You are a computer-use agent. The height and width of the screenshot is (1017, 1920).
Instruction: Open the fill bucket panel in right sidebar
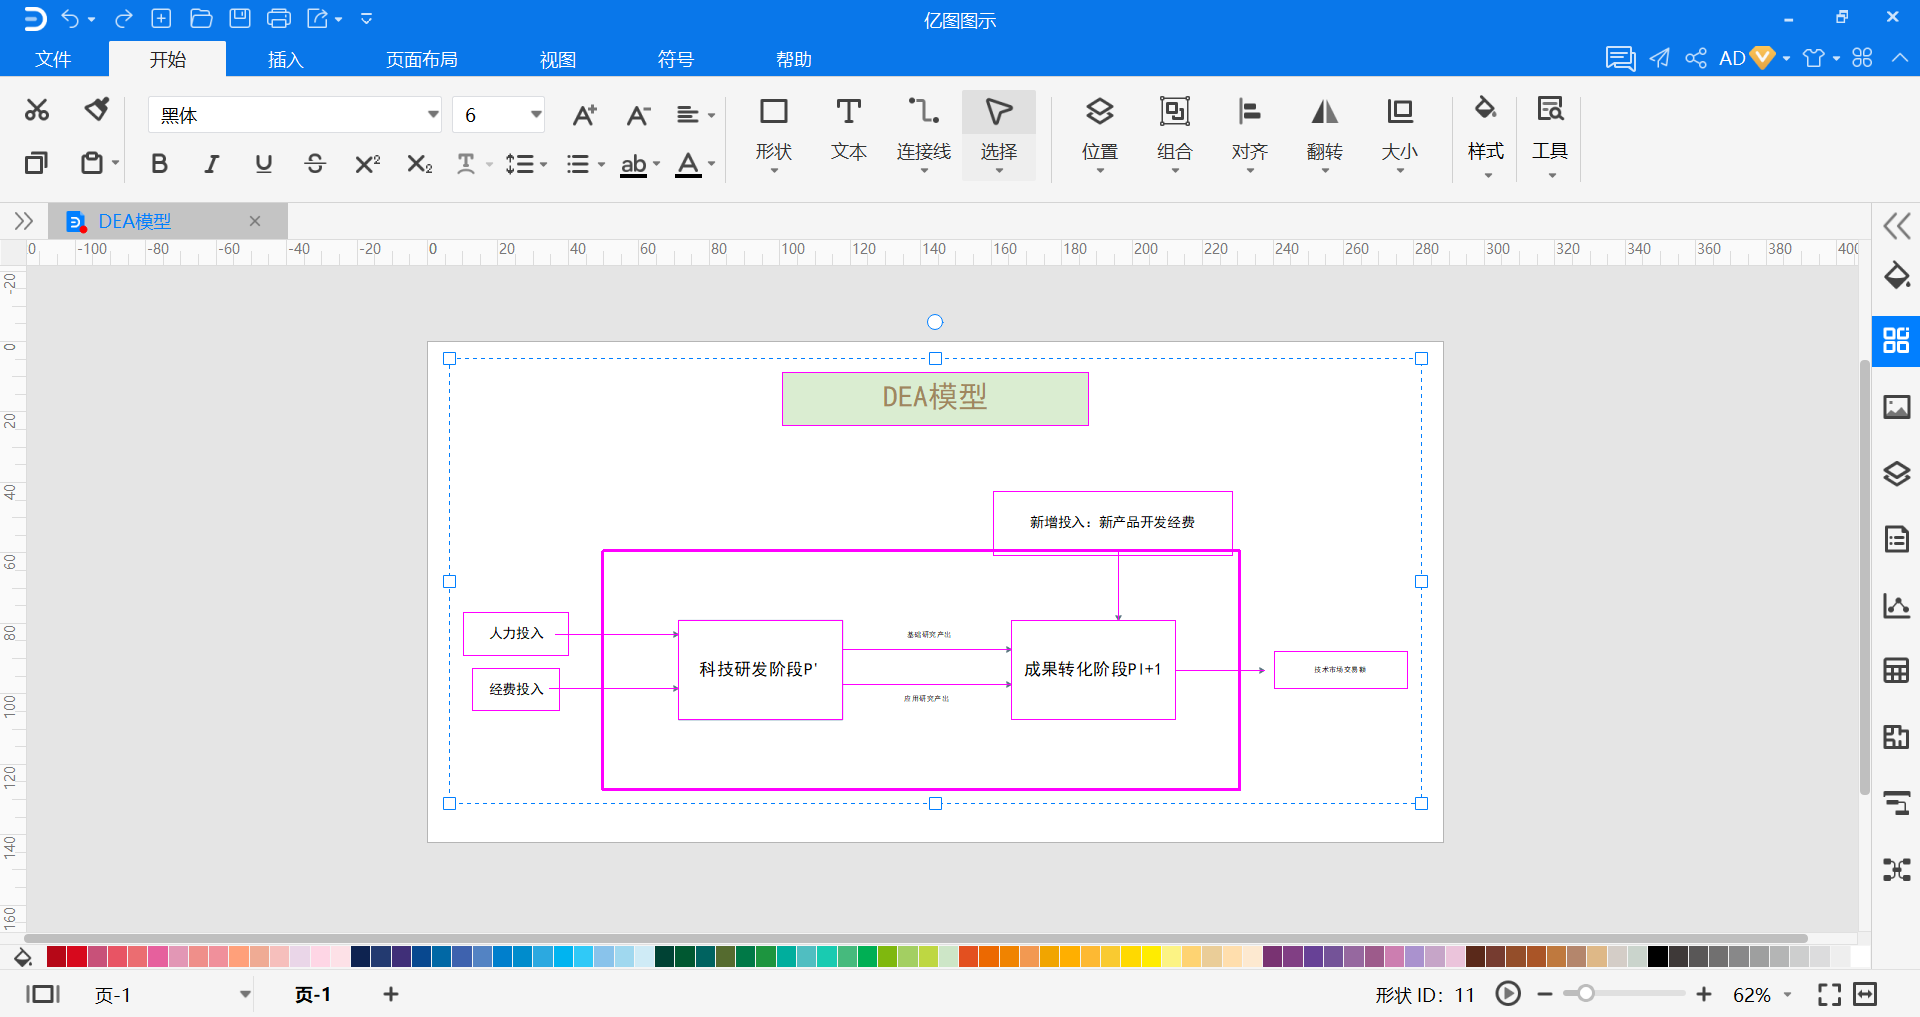[1896, 276]
